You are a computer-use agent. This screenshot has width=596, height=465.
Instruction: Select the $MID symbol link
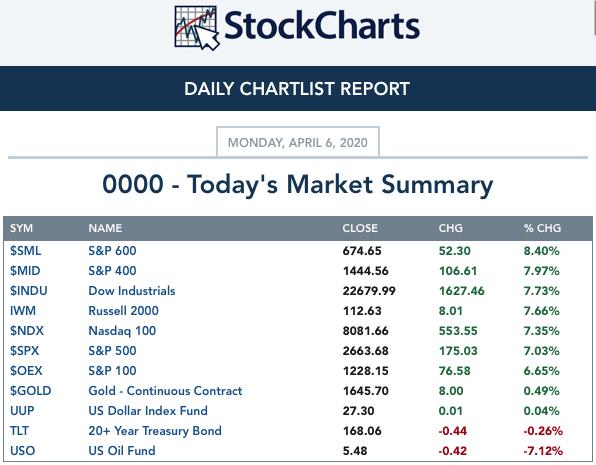pyautogui.click(x=25, y=271)
